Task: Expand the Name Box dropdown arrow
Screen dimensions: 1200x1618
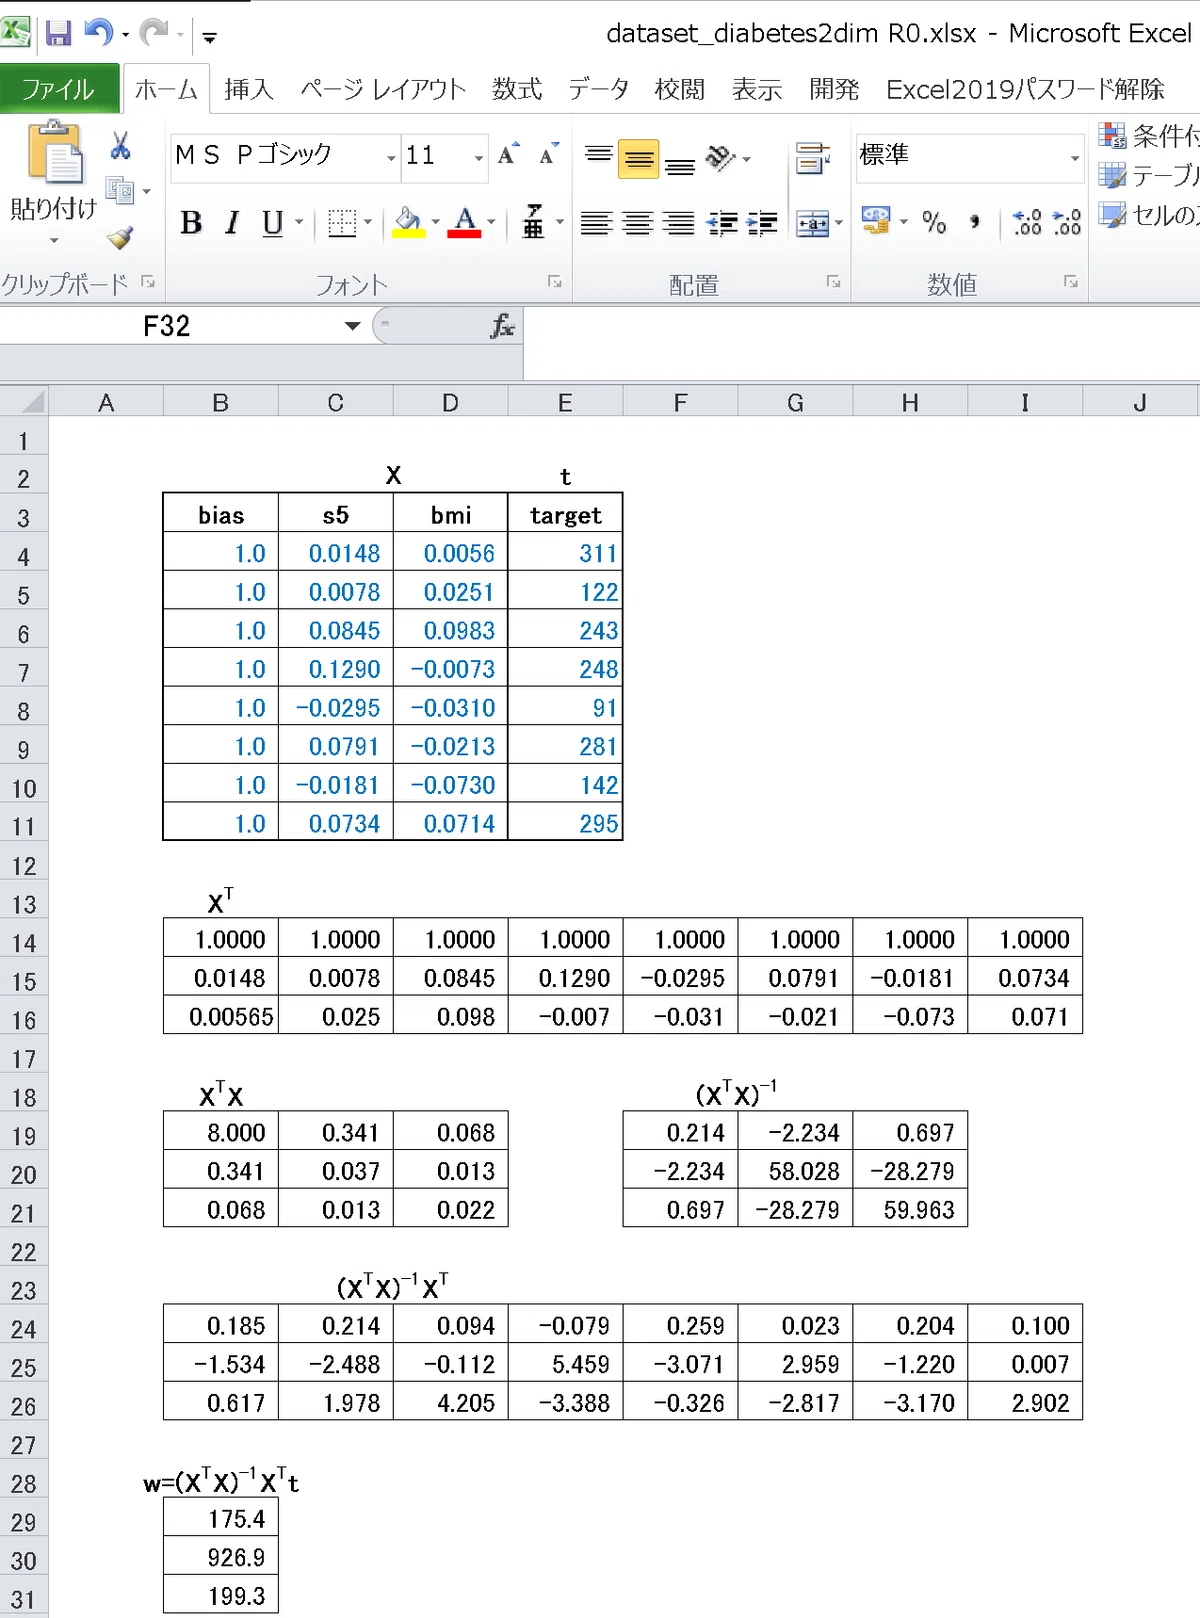Action: click(352, 326)
